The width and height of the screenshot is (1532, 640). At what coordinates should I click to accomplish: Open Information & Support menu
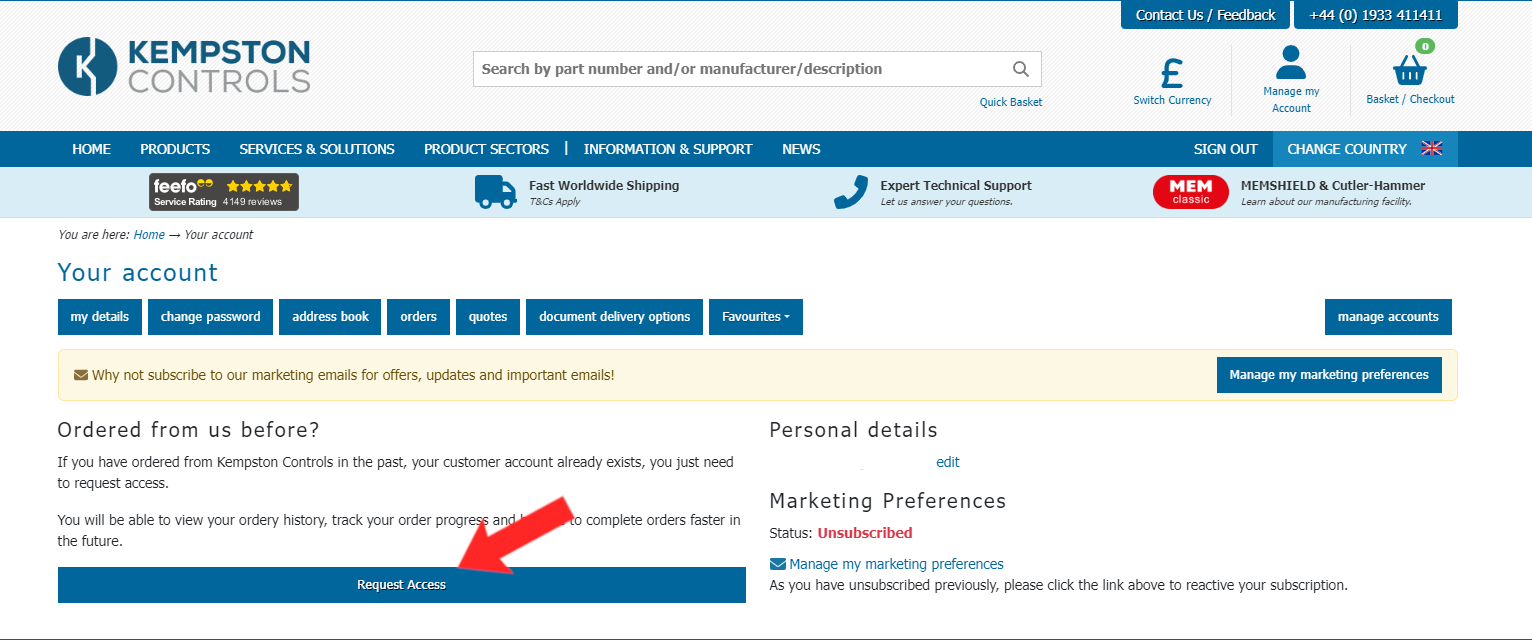click(668, 149)
